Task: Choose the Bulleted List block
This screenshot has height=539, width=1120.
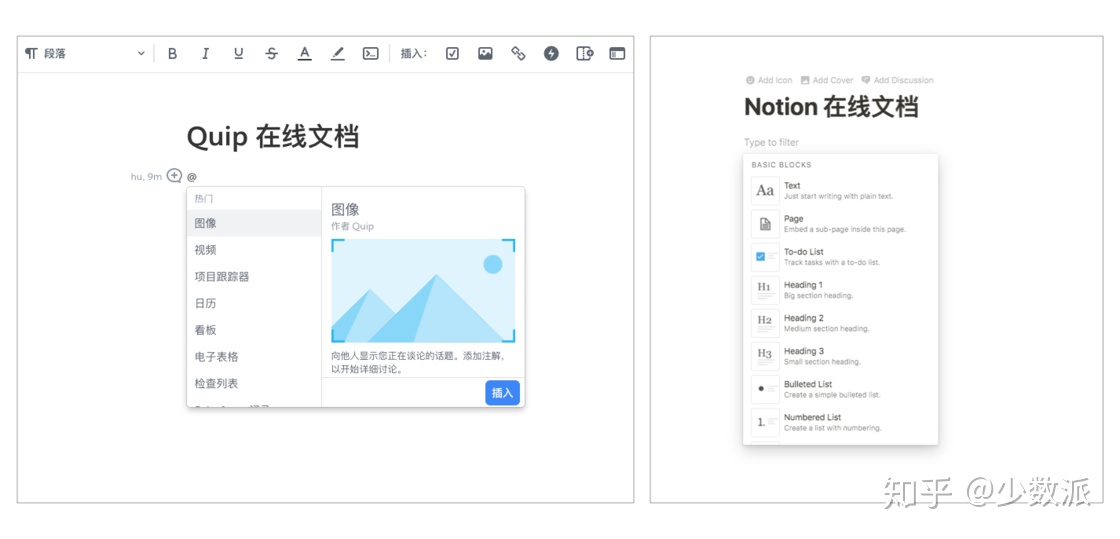Action: (840, 389)
